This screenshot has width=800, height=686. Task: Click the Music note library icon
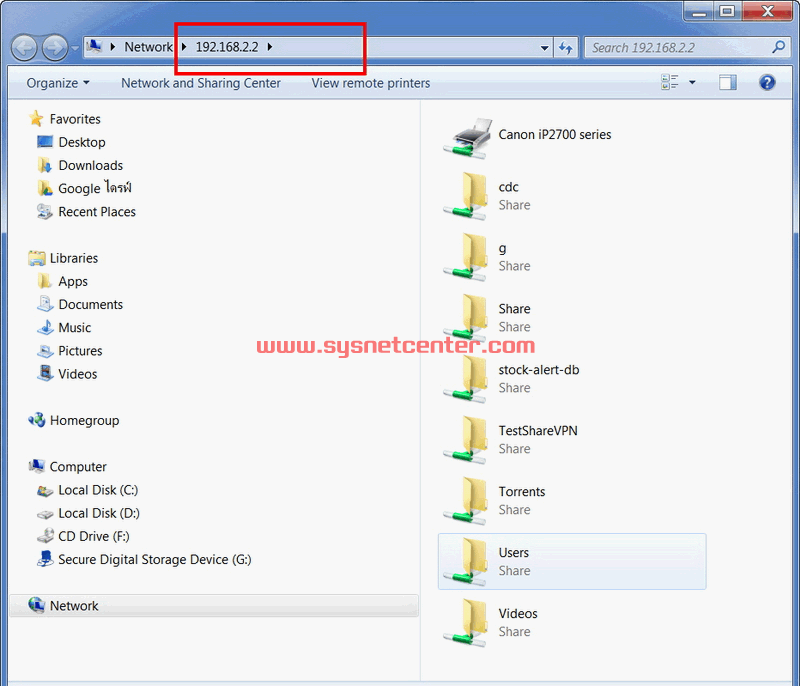(45, 327)
